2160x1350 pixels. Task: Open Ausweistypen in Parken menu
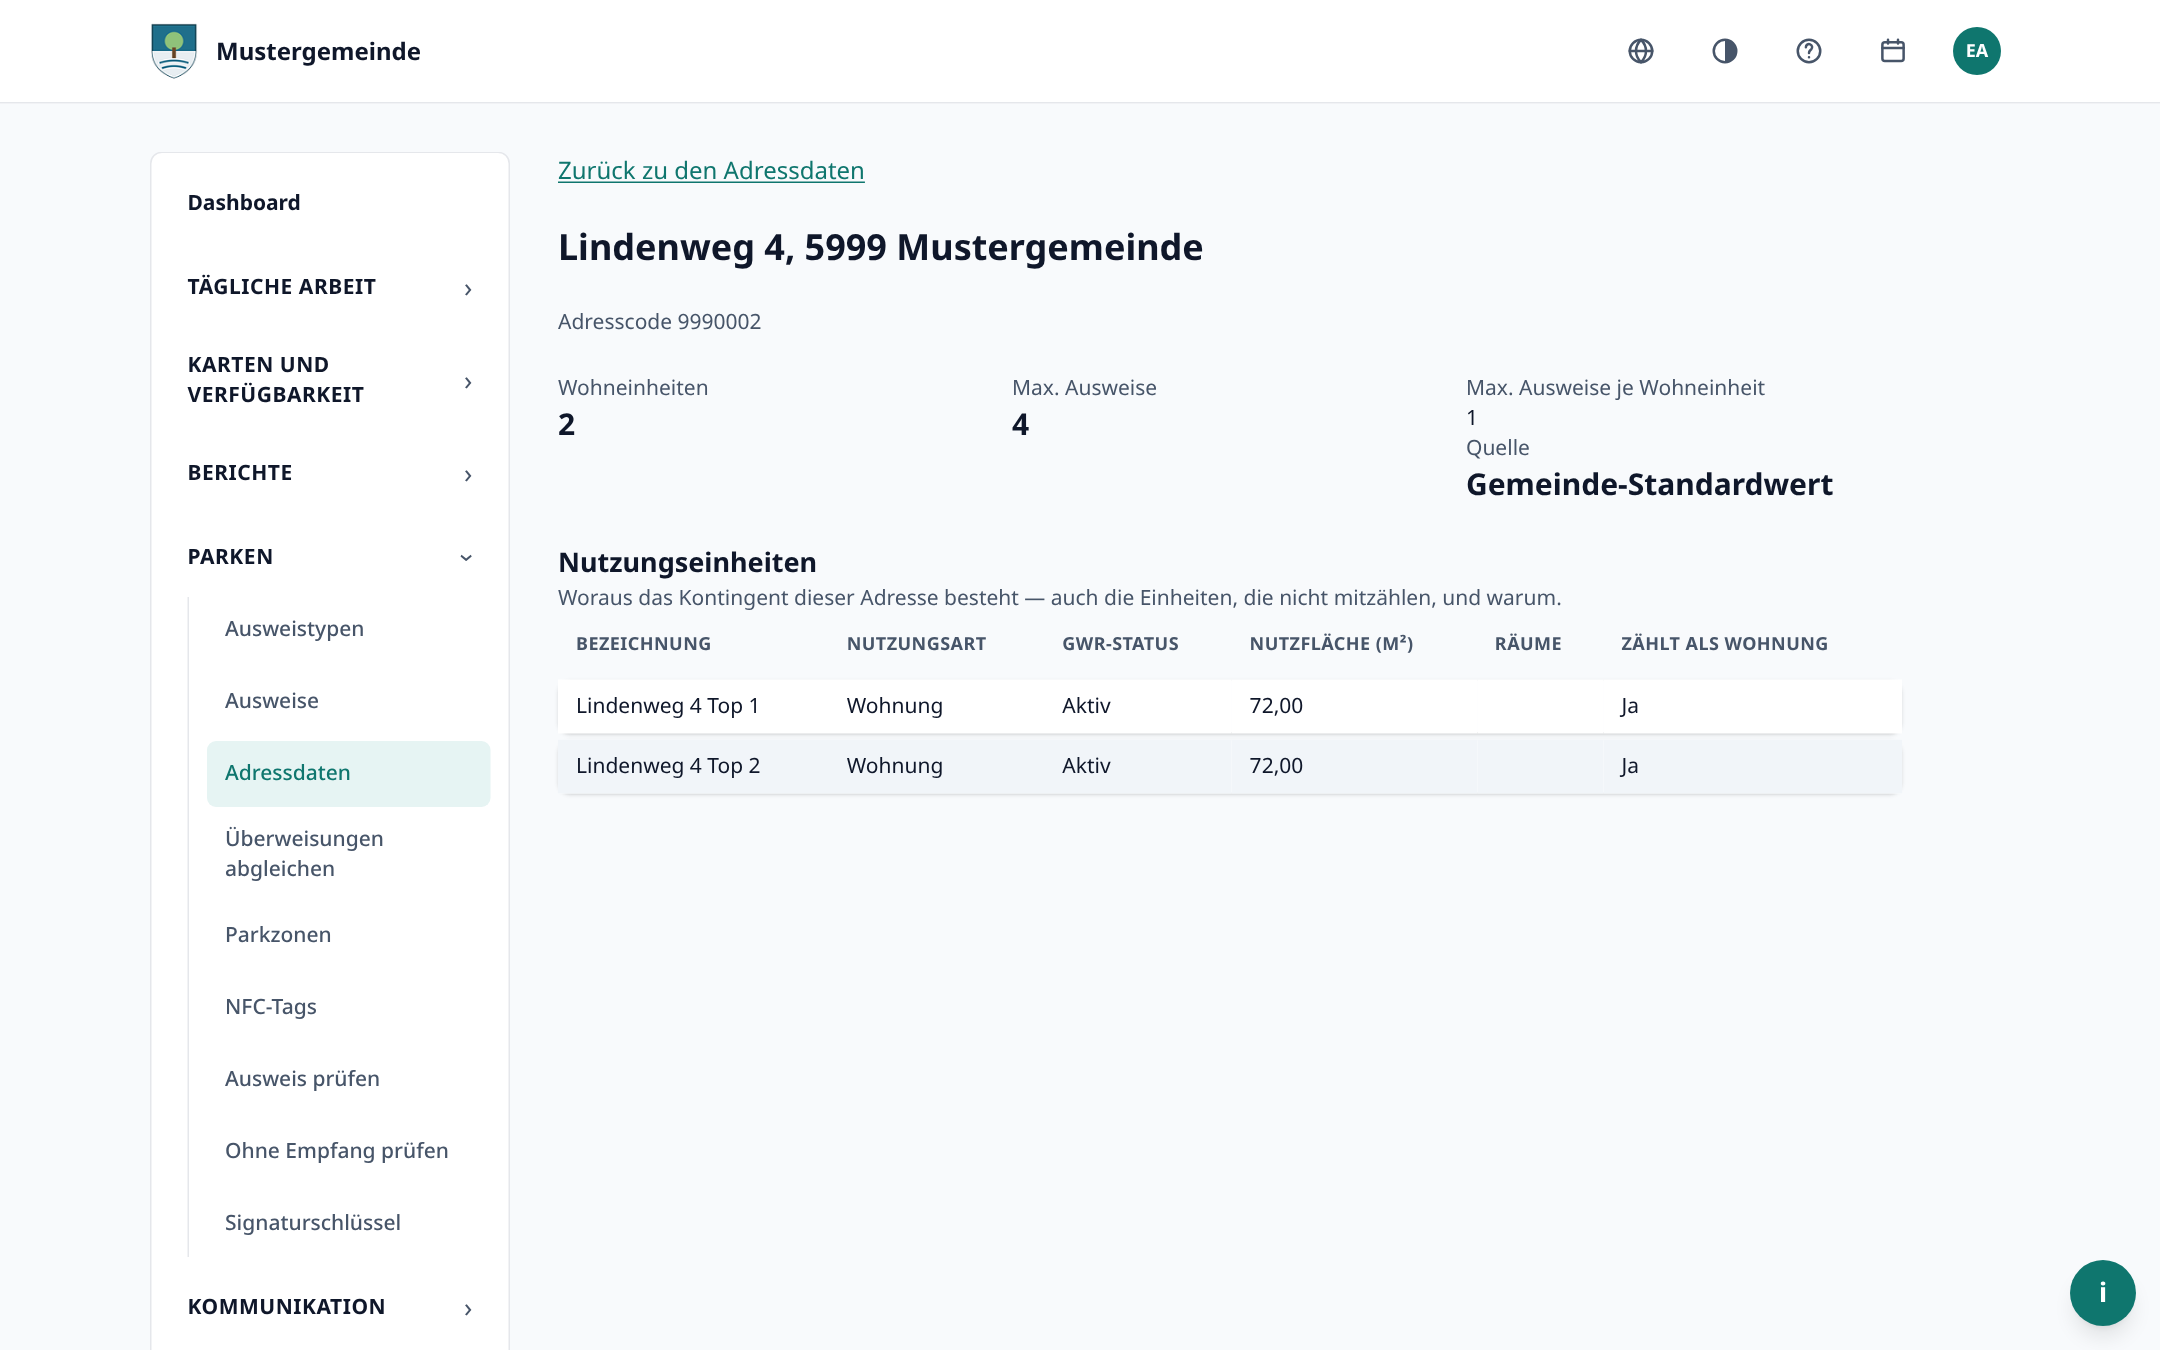pyautogui.click(x=294, y=629)
